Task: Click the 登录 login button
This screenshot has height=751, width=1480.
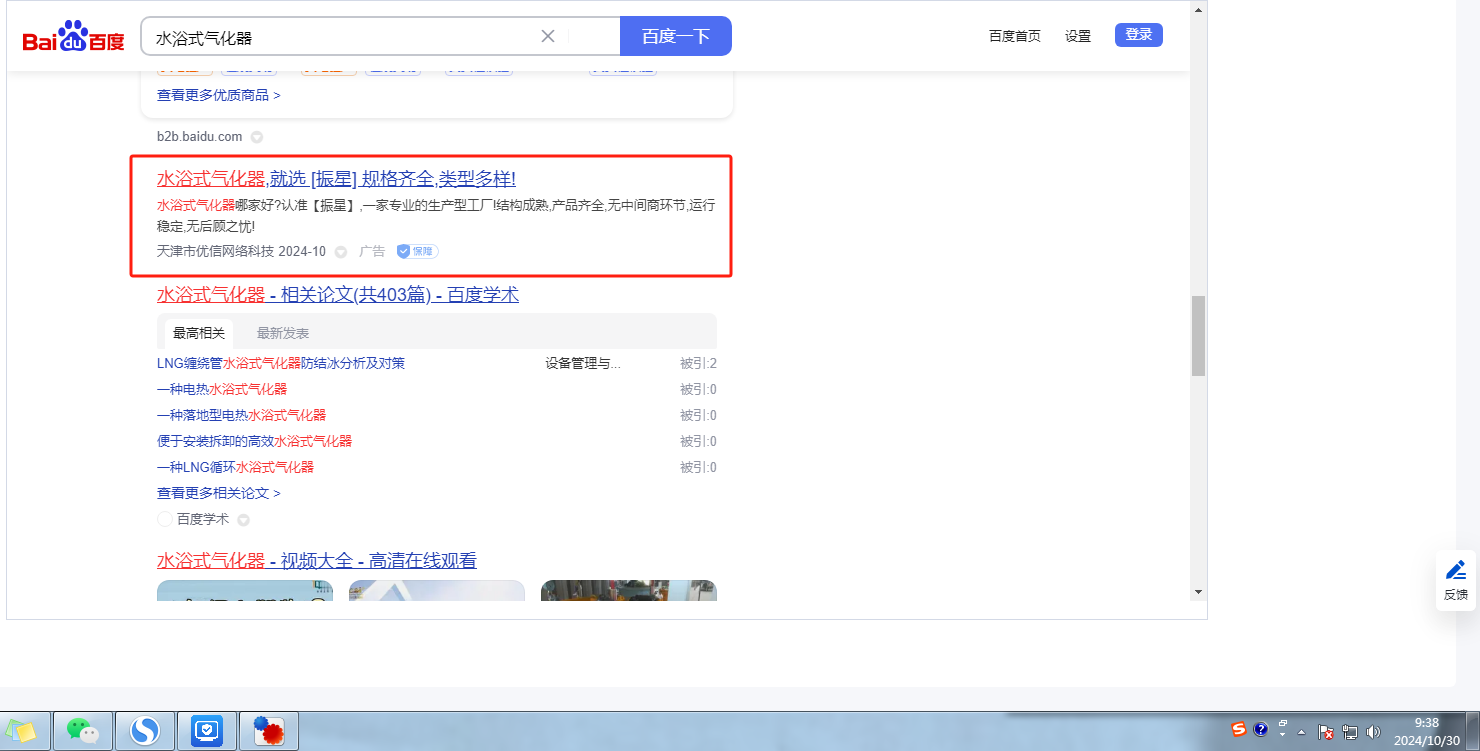Action: pos(1139,35)
